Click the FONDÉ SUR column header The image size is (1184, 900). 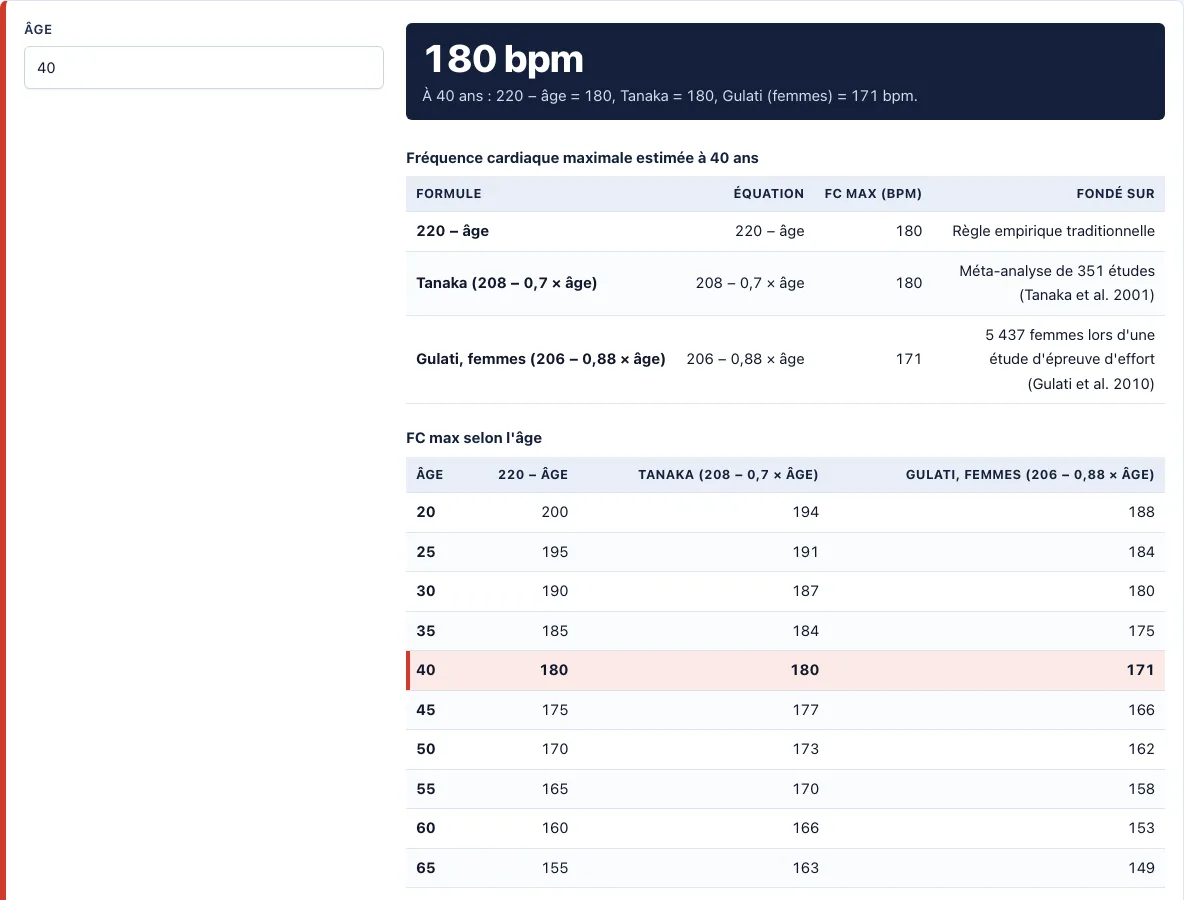coord(1115,193)
